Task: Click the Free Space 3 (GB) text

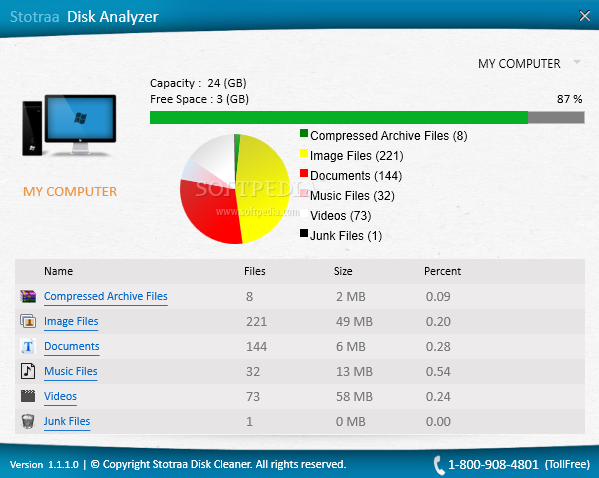Action: click(x=199, y=99)
